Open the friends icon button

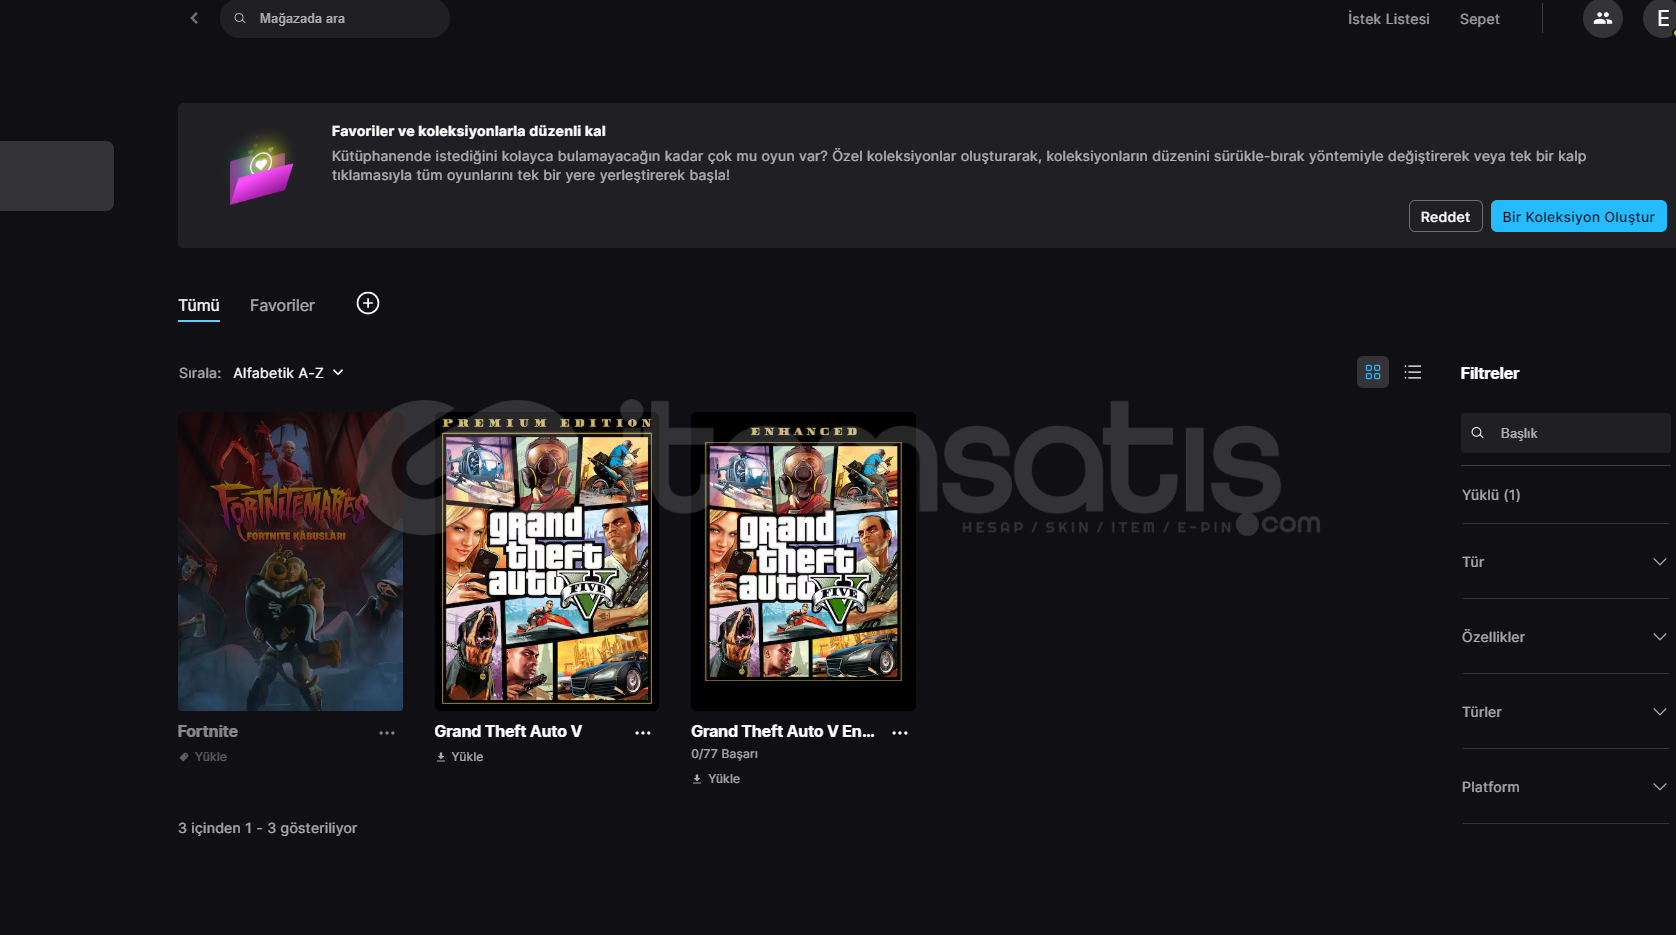[x=1602, y=18]
